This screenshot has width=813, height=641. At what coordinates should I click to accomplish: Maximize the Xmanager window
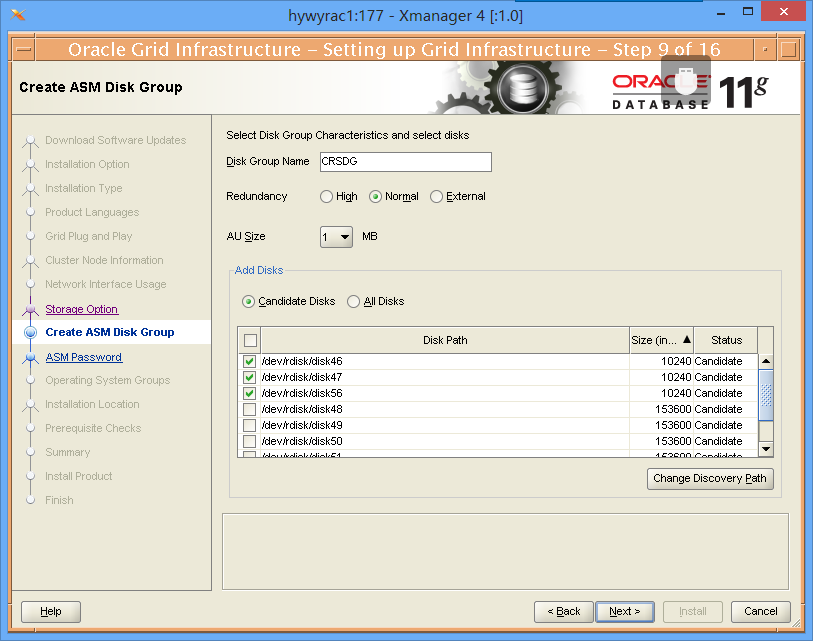pos(748,12)
